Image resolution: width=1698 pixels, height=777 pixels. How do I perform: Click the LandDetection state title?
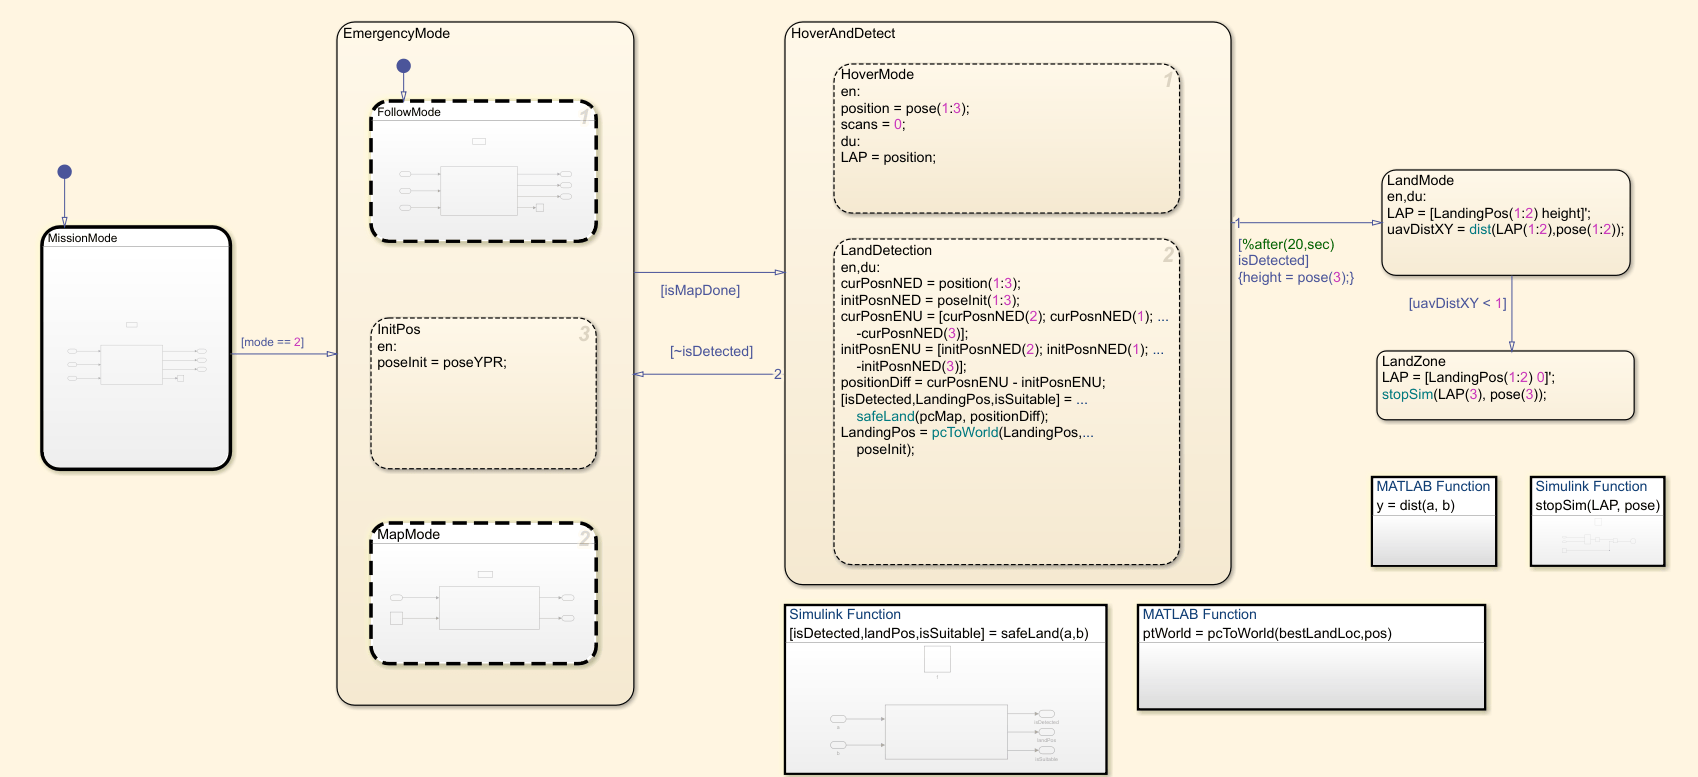[886, 250]
